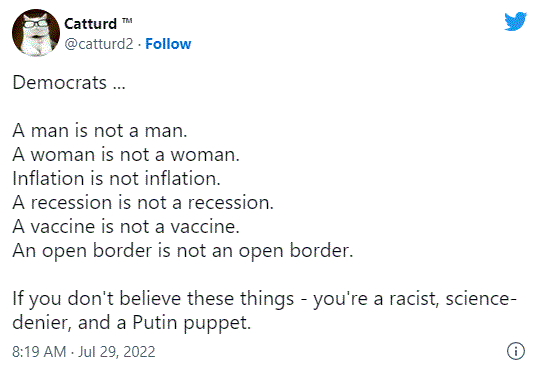Image resolution: width=541 pixels, height=366 pixels.
Task: Click the Jul 29, 2022 date
Action: pyautogui.click(x=117, y=352)
